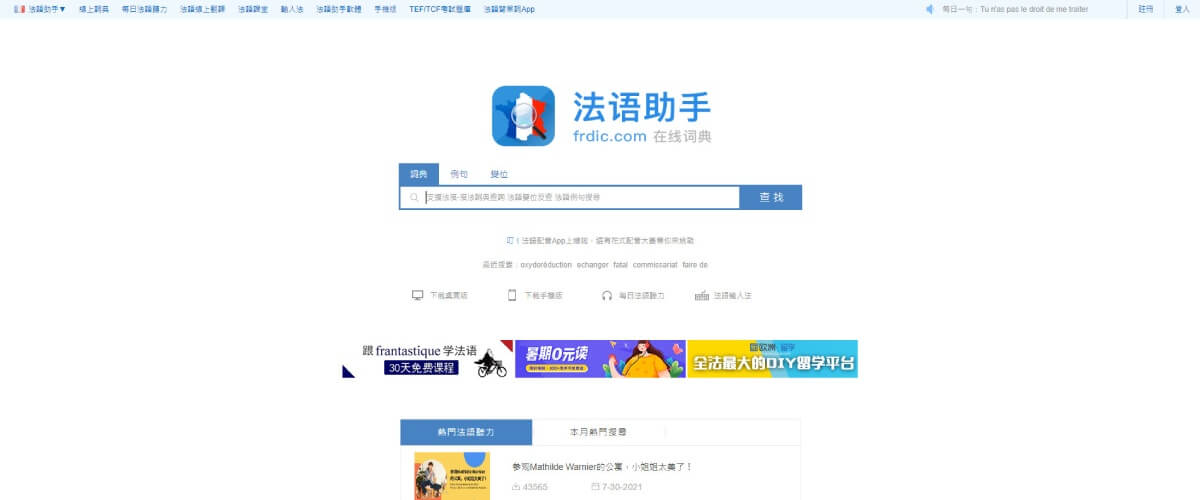This screenshot has height=500, width=1200.
Task: Search recent phrase faire de
Action: pos(695,265)
